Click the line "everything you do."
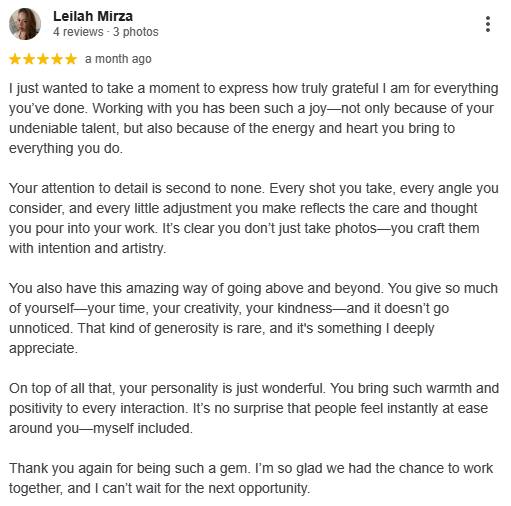 (66, 149)
